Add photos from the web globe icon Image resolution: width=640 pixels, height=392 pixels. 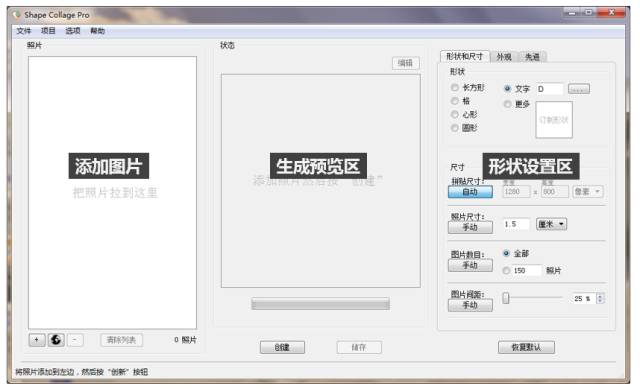56,340
